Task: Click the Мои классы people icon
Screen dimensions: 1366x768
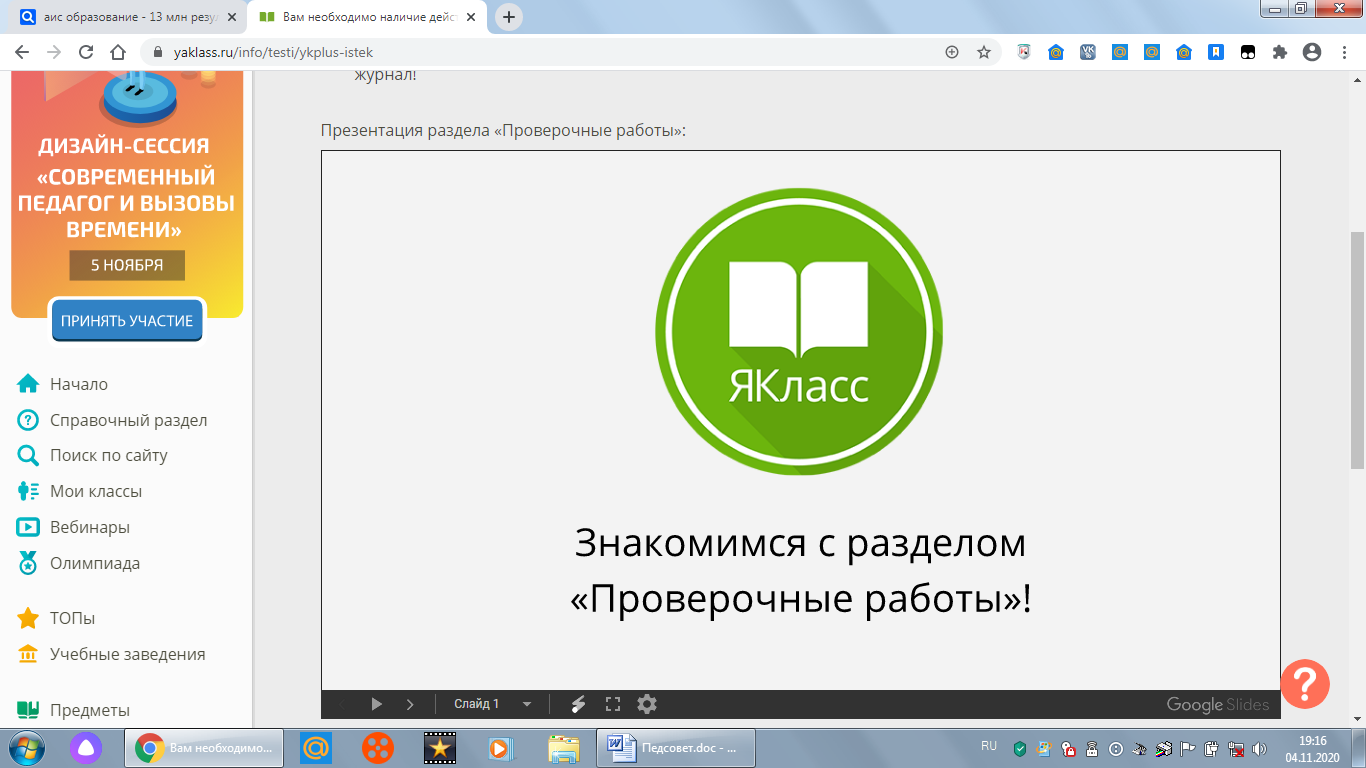Action: [28, 491]
